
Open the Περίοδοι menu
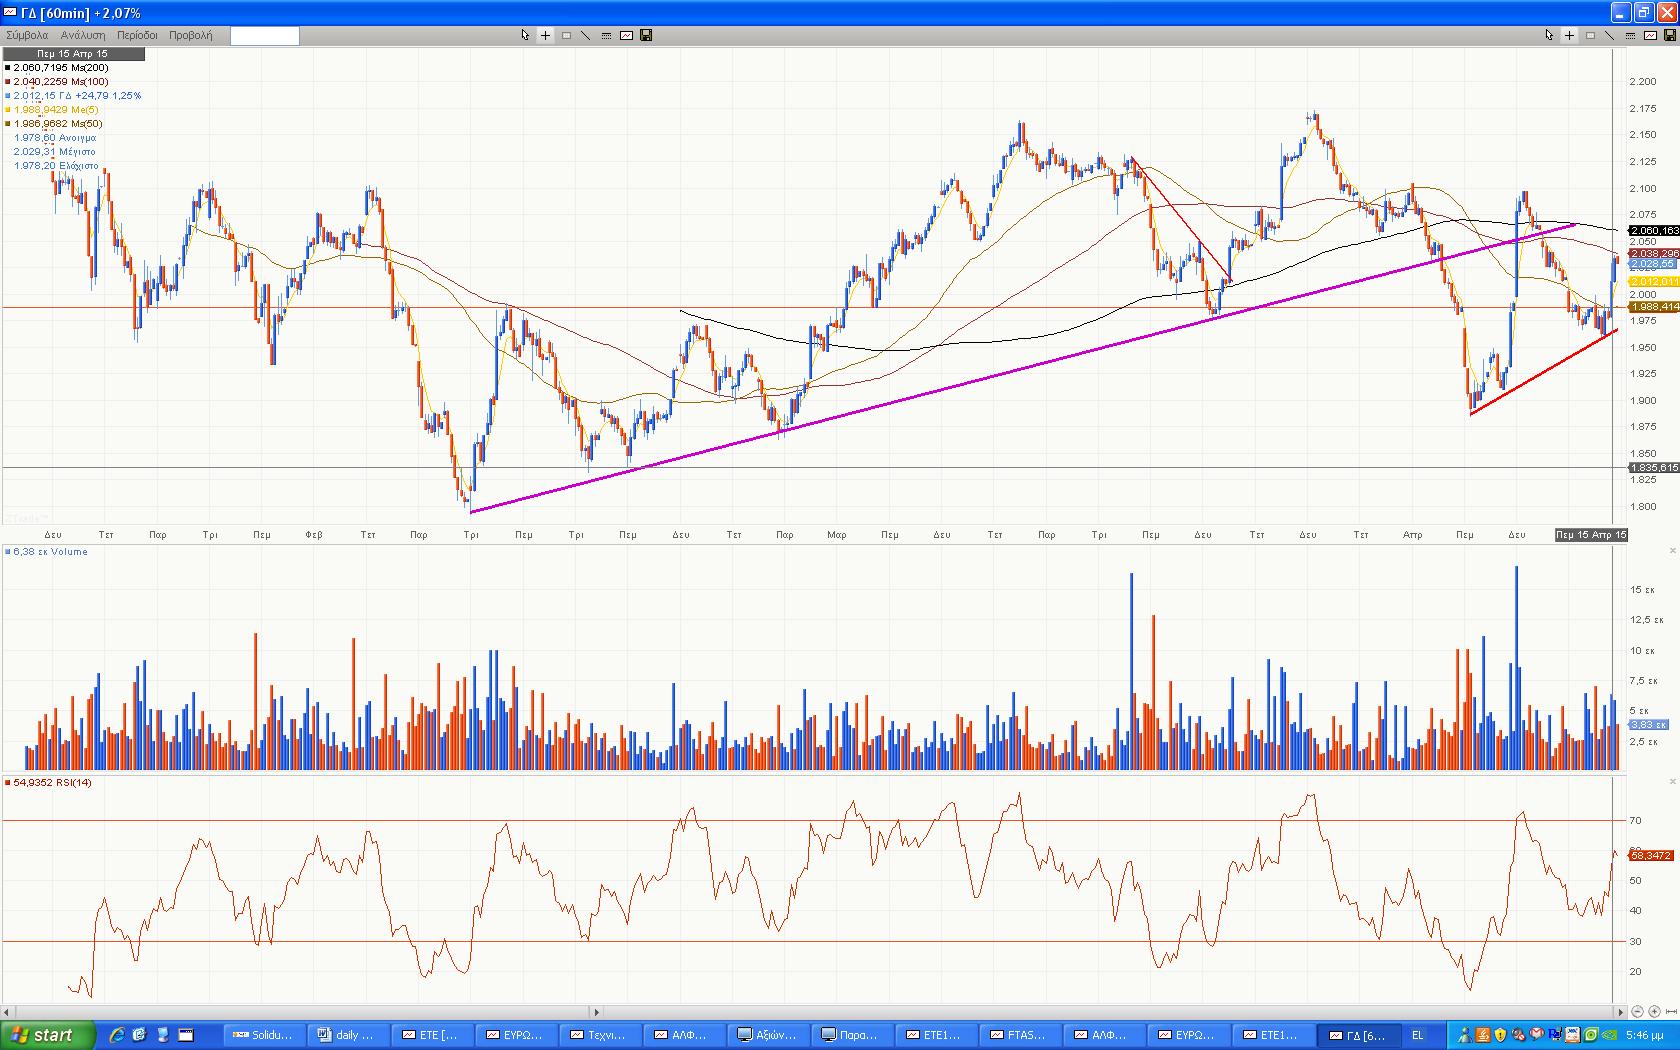coord(137,35)
